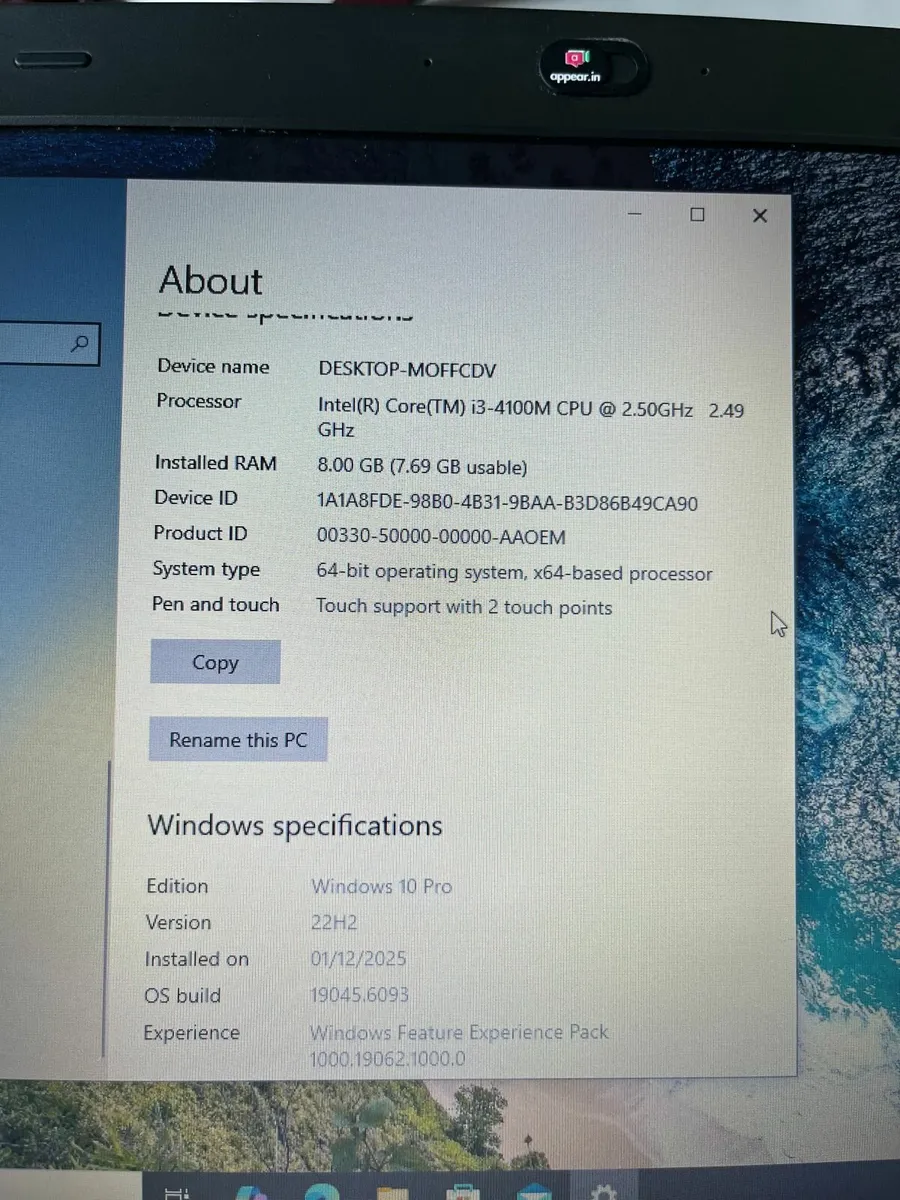Click the About page heading
The height and width of the screenshot is (1200, 900).
[x=210, y=281]
